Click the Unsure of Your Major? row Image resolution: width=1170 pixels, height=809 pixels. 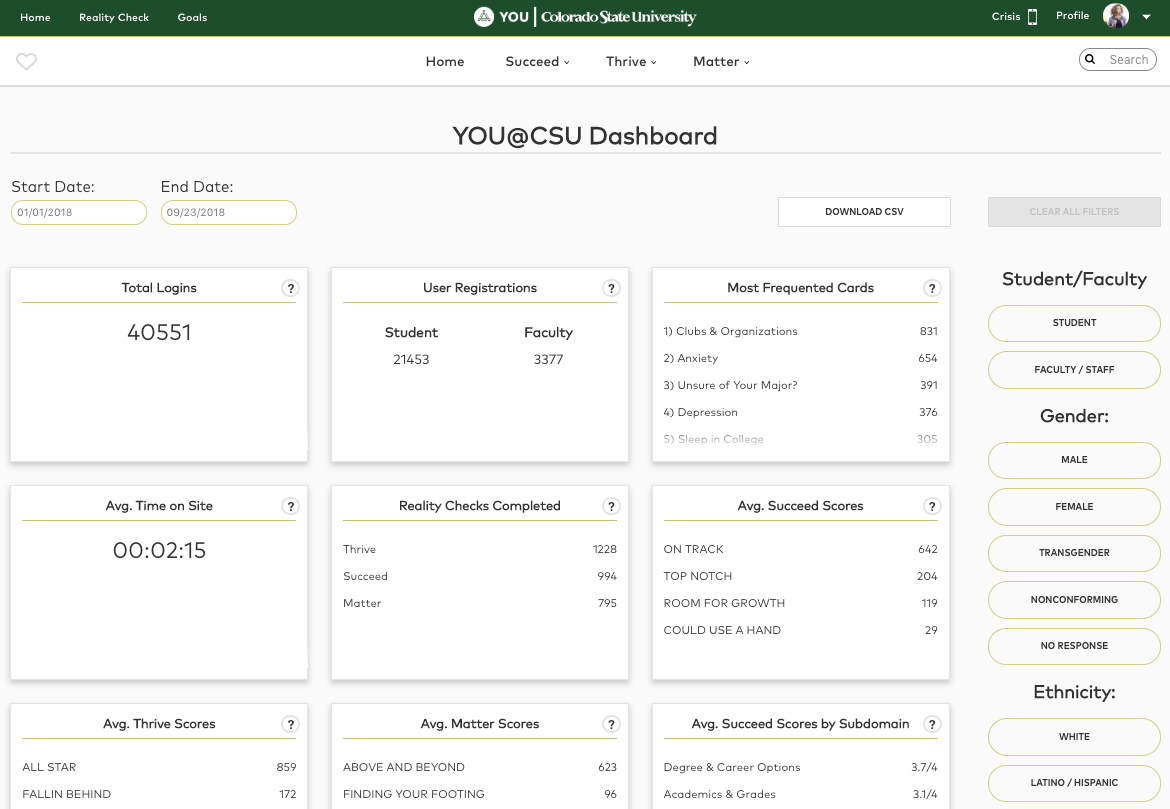pos(801,385)
